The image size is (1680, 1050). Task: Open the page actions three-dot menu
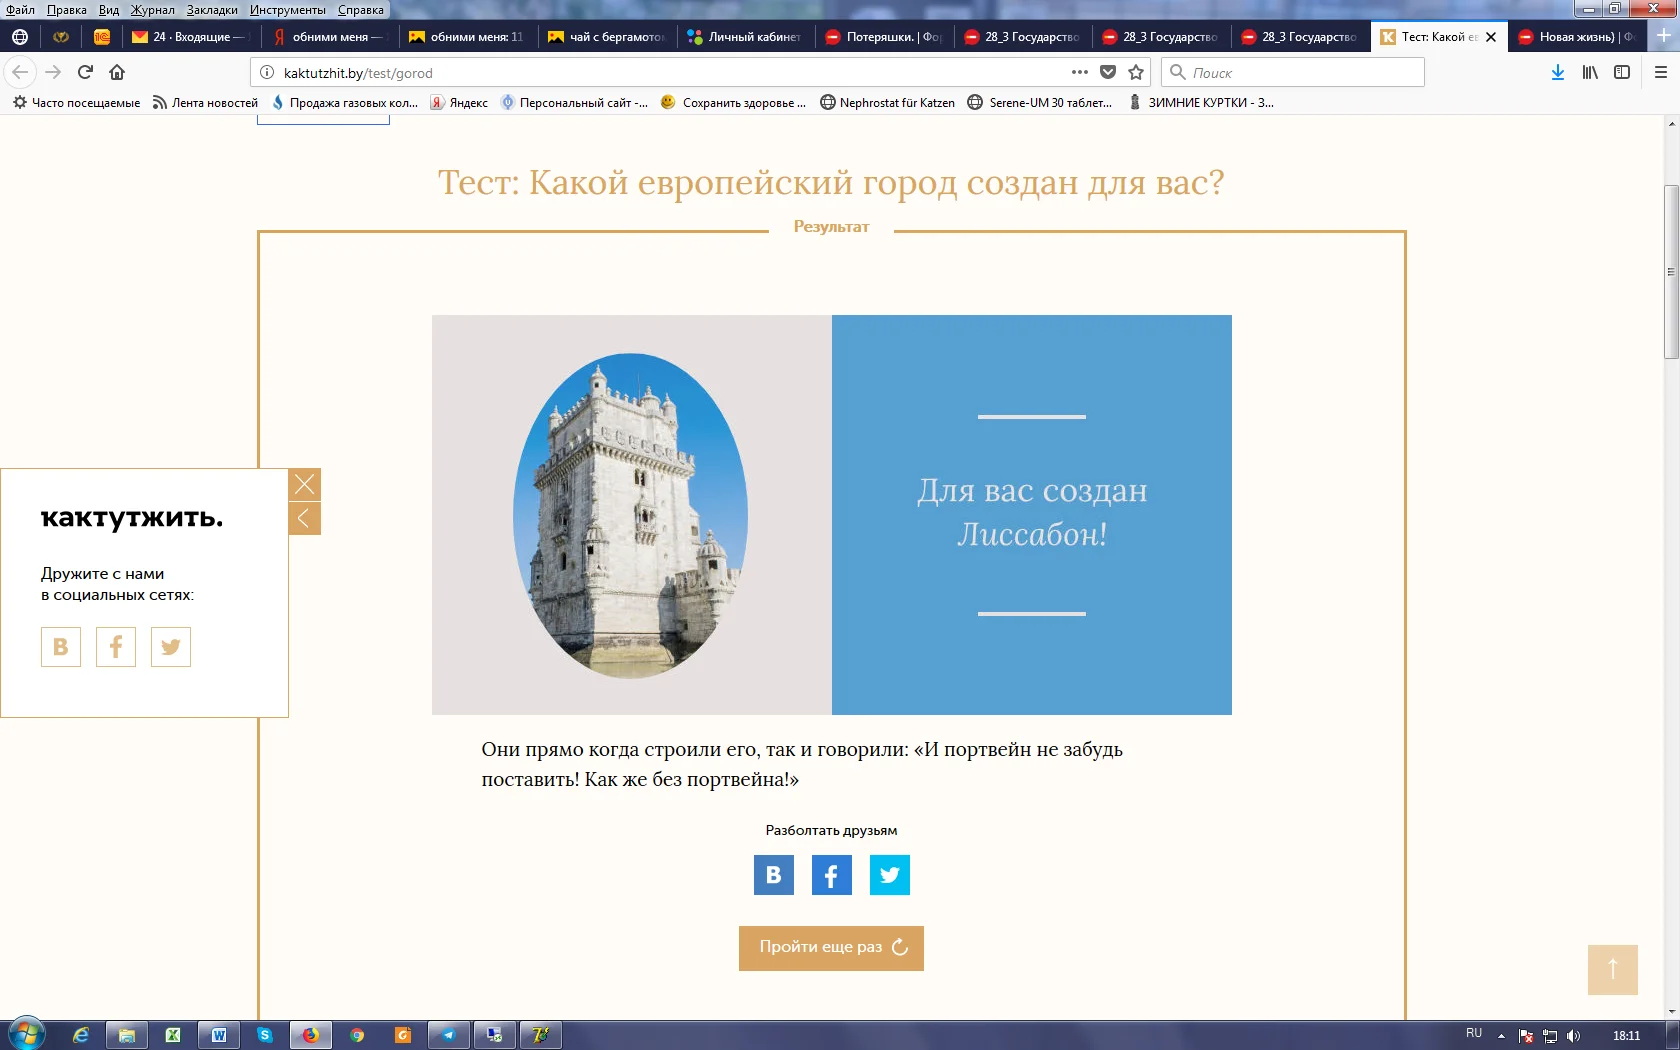[x=1080, y=72]
